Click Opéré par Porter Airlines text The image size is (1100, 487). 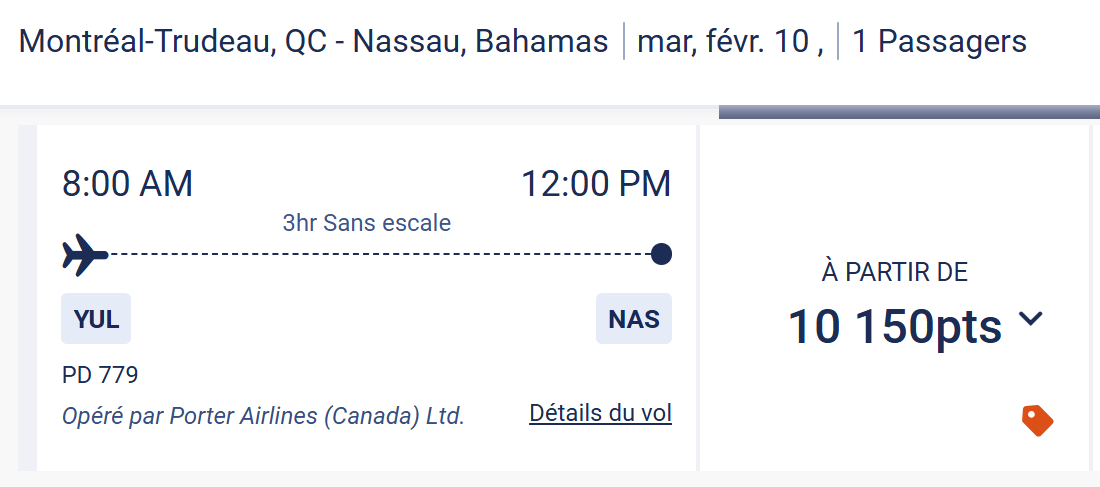click(263, 415)
